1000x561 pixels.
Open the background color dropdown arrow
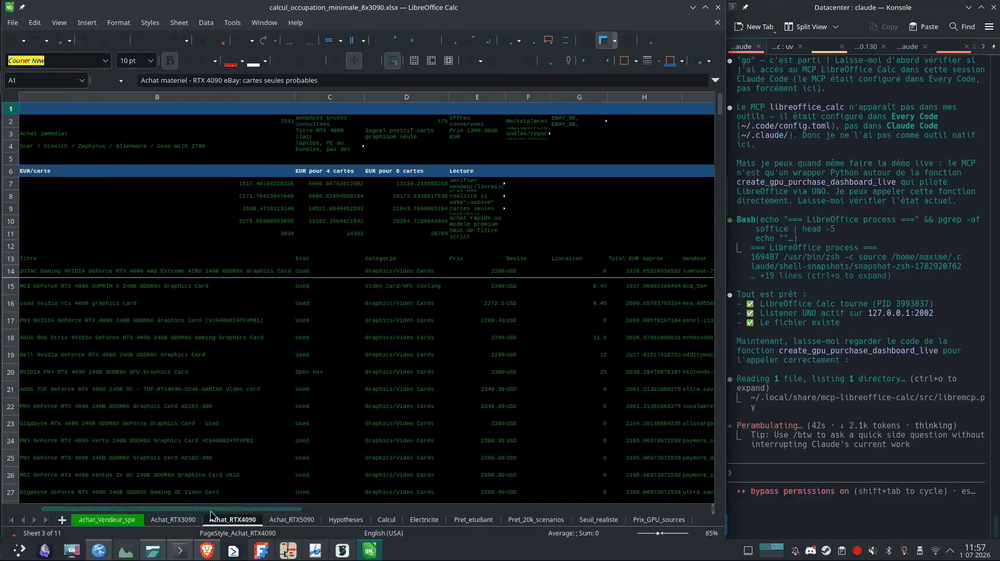point(265,61)
